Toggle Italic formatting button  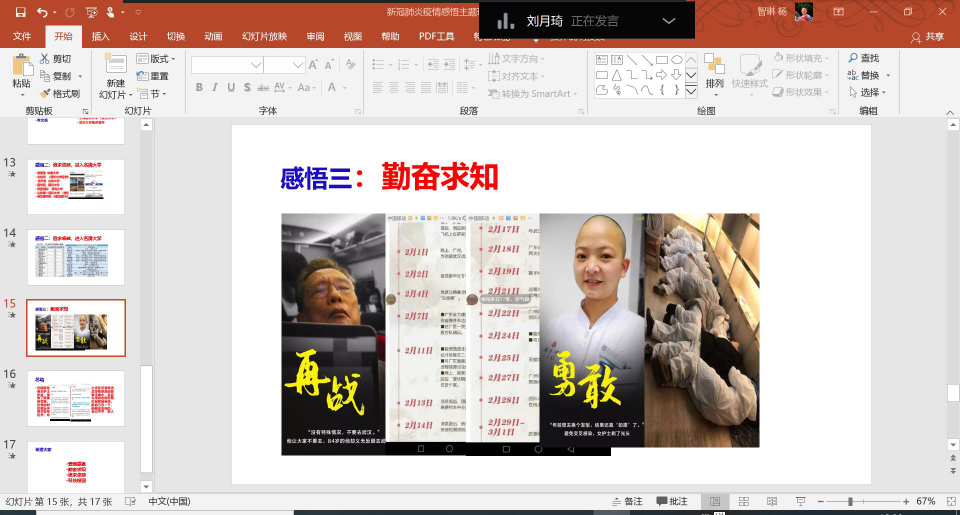coord(215,88)
